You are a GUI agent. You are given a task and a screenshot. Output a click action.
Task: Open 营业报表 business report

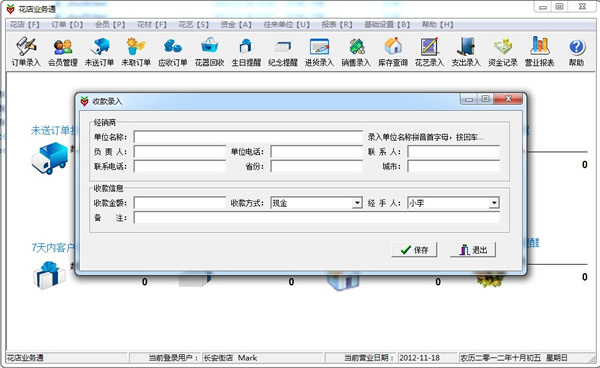pos(540,52)
